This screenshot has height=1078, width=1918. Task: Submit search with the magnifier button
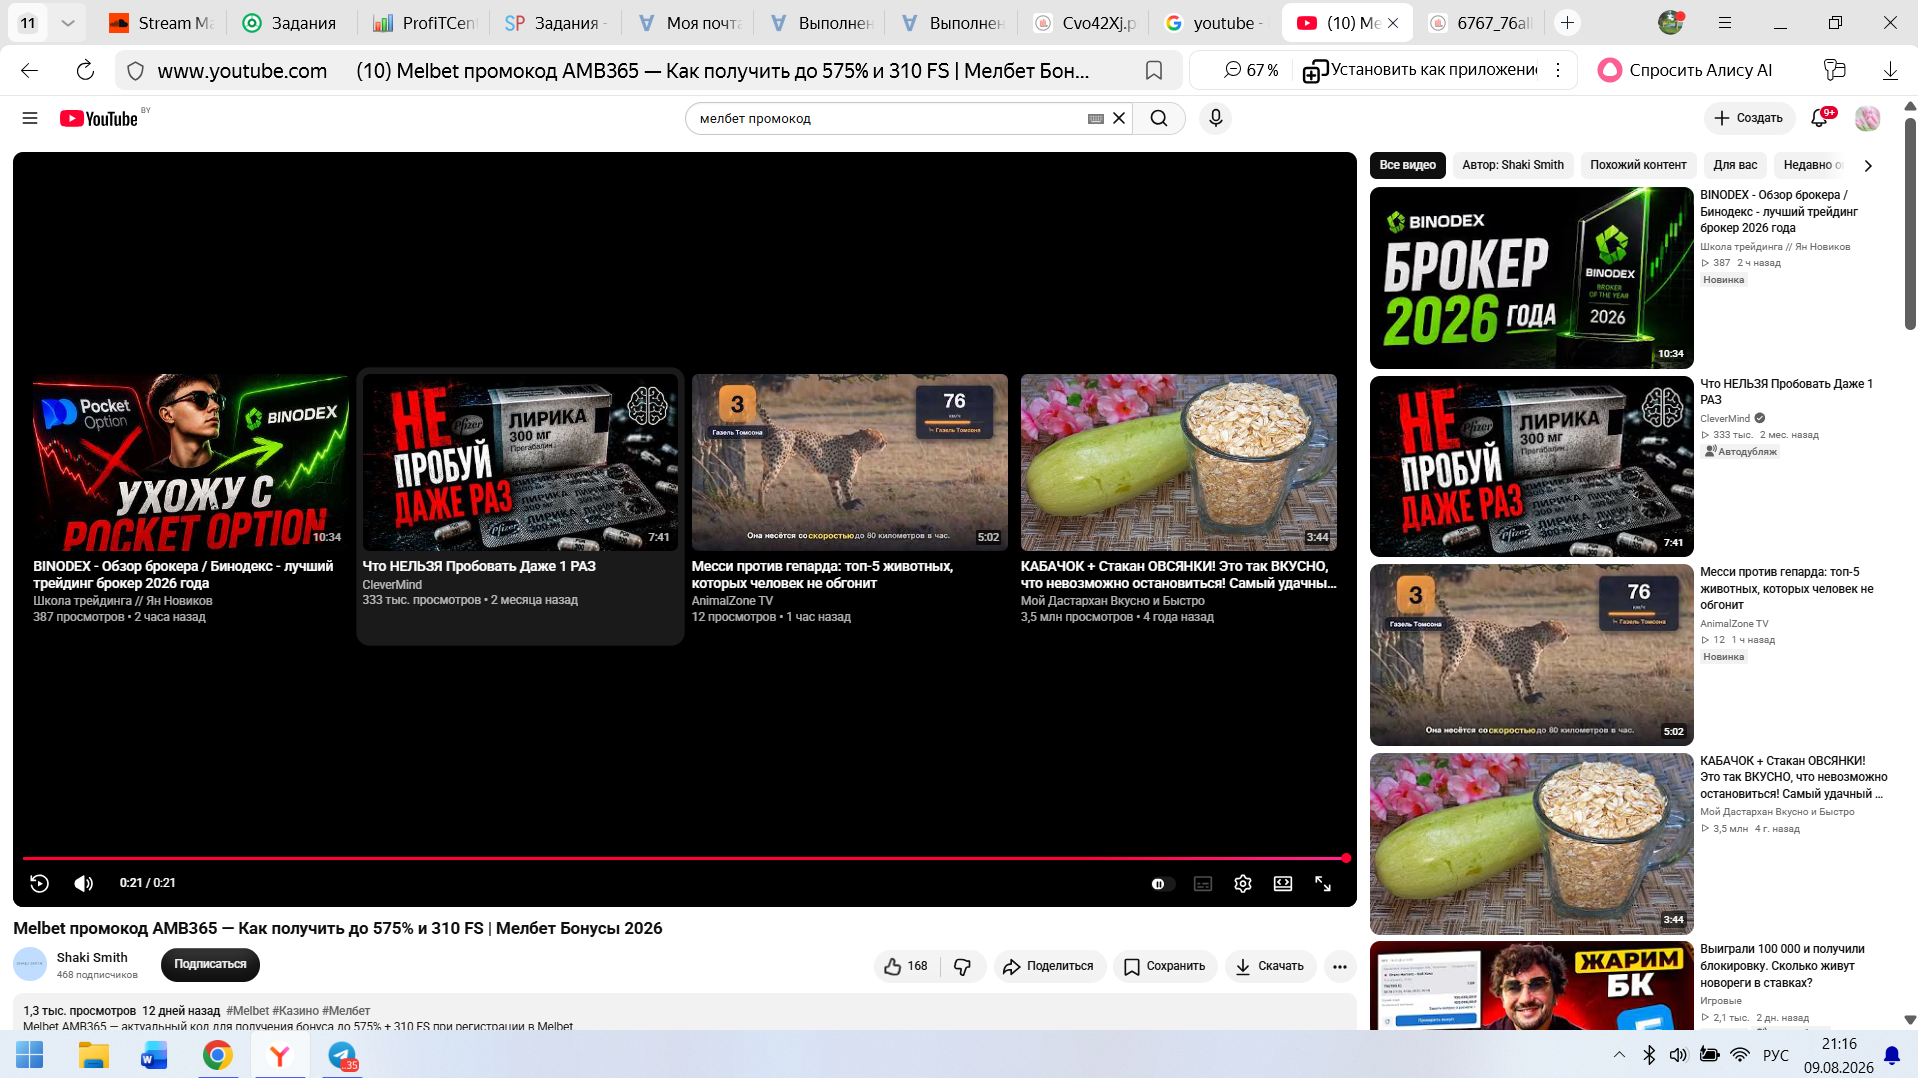(x=1159, y=118)
